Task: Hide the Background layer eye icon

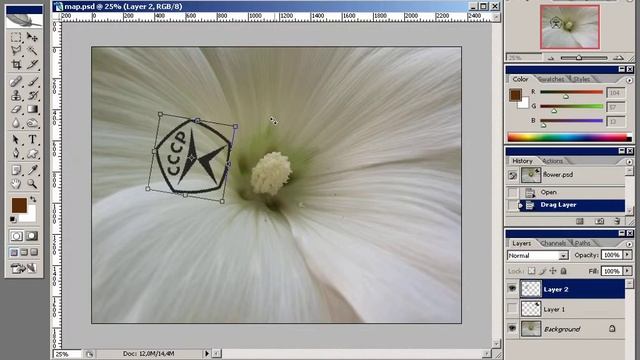Action: [512, 328]
